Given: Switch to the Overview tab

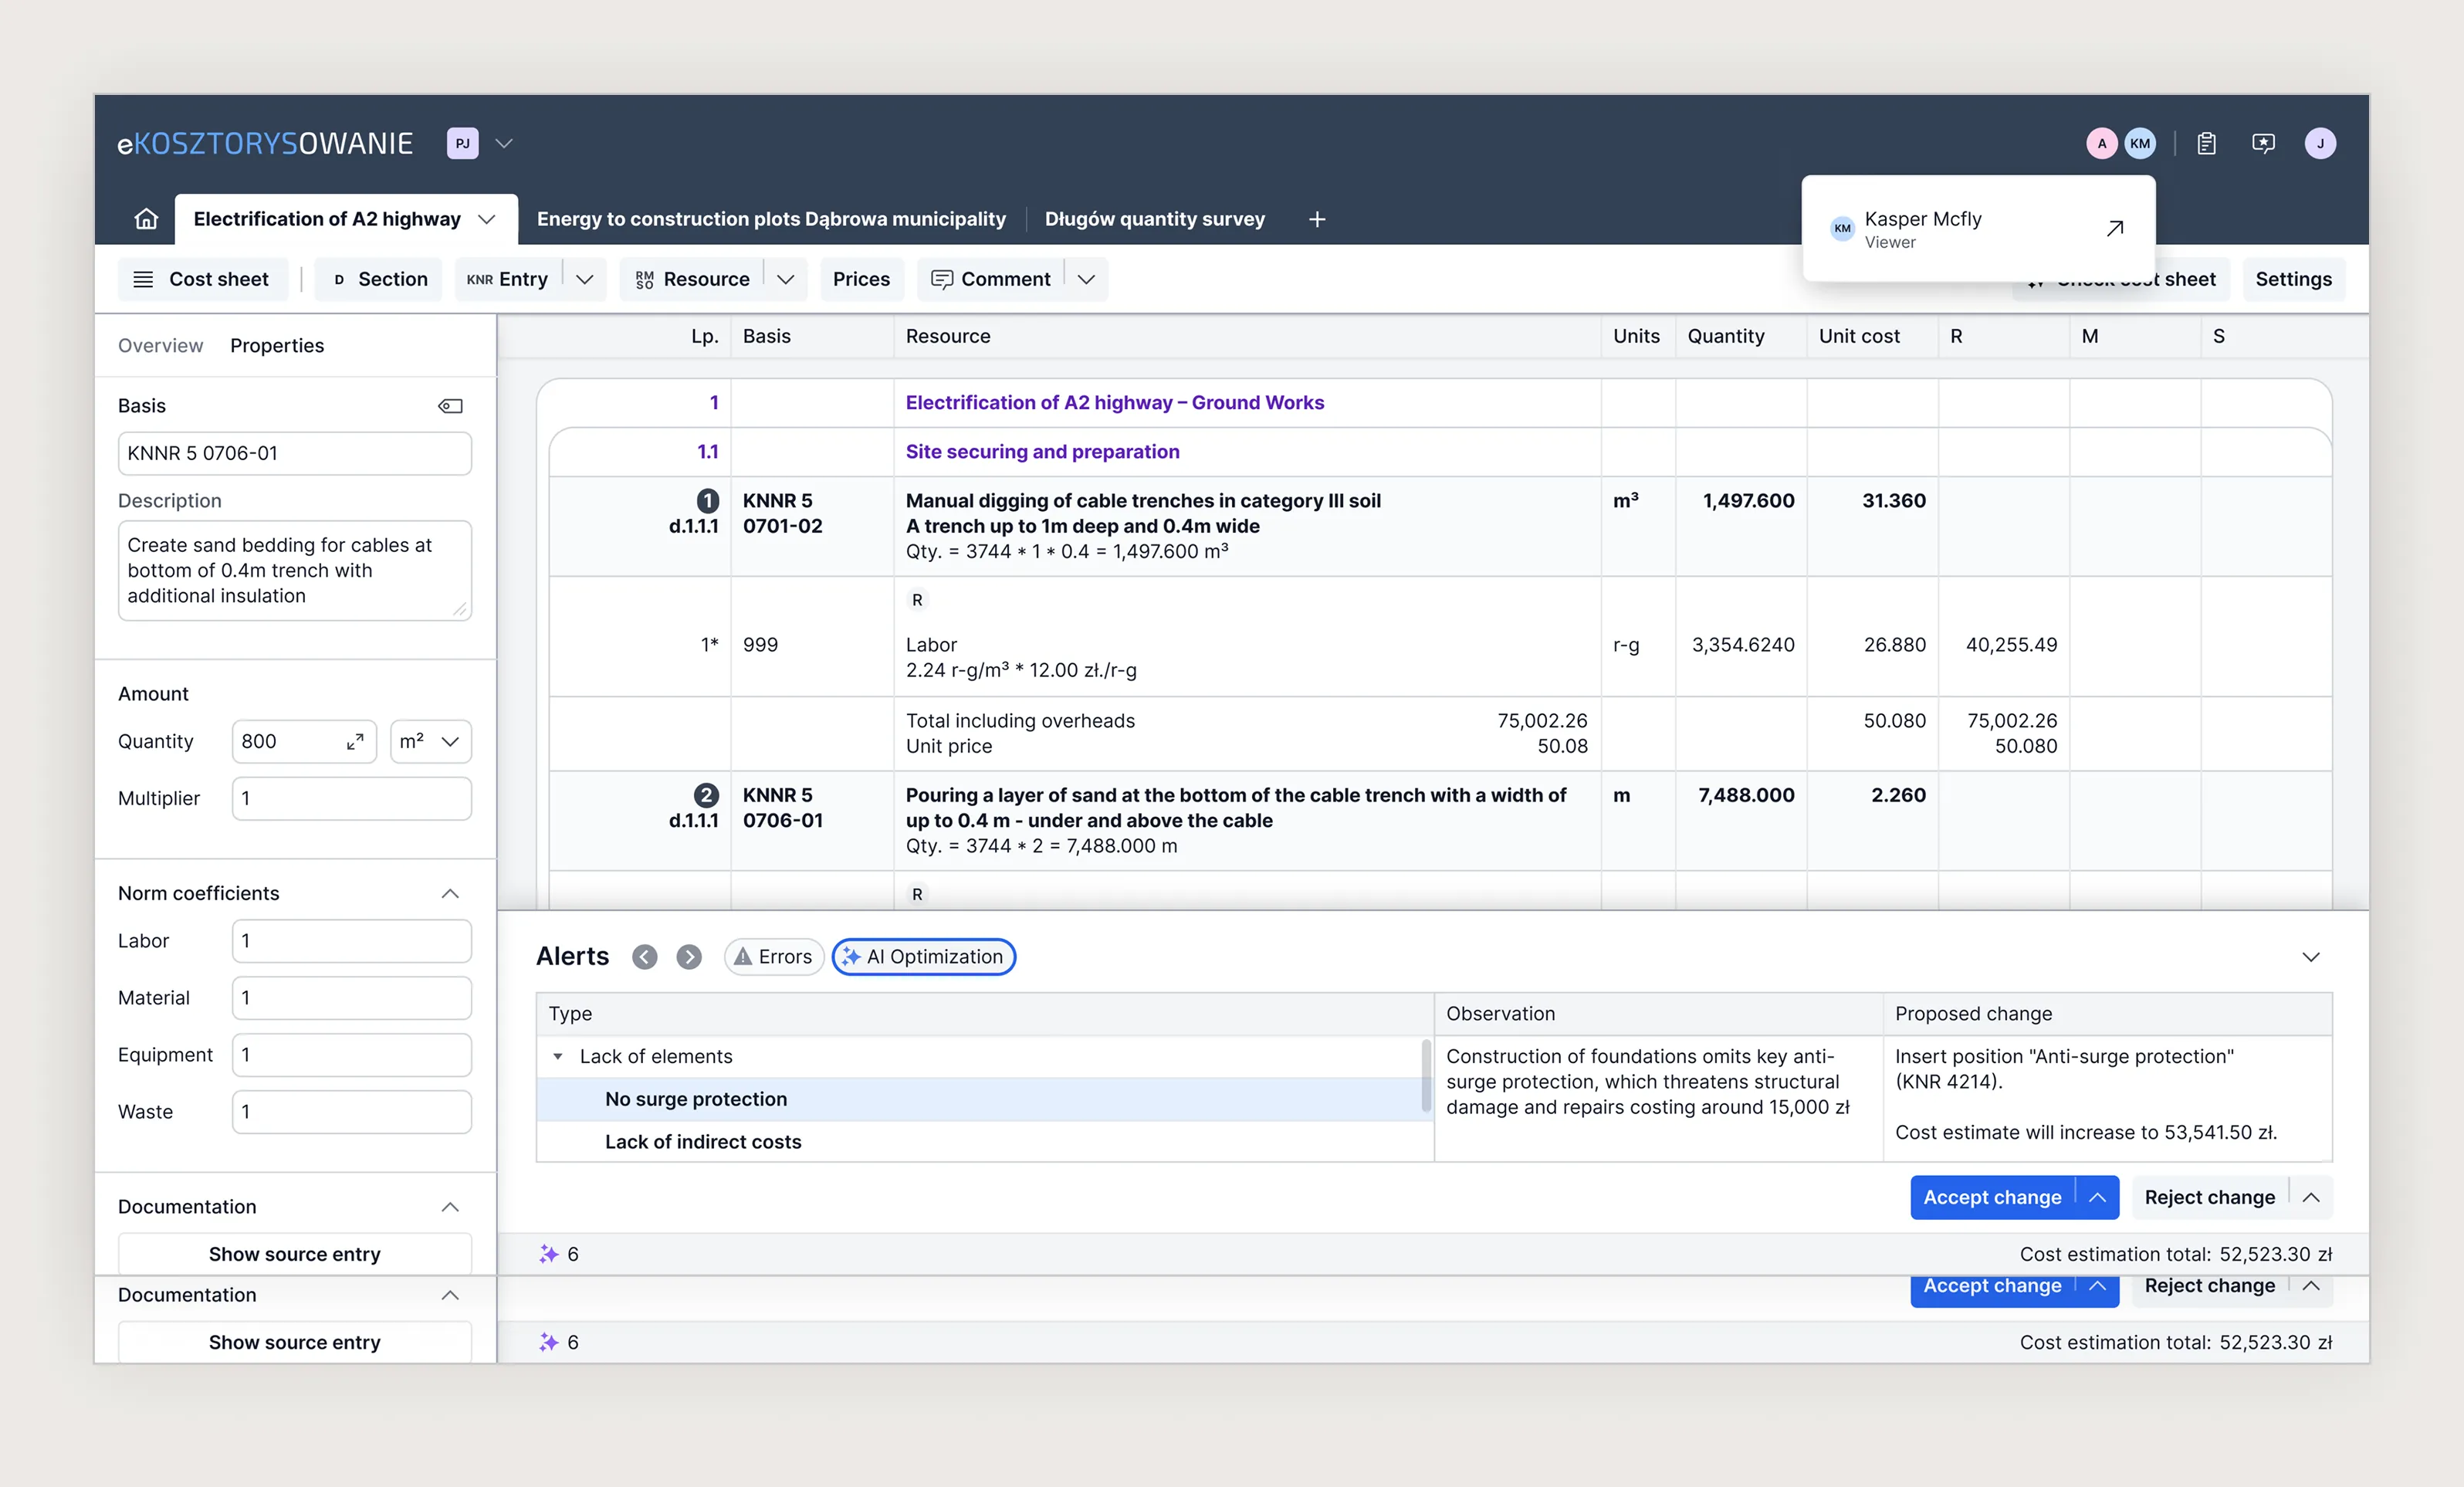Looking at the screenshot, I should 160,346.
